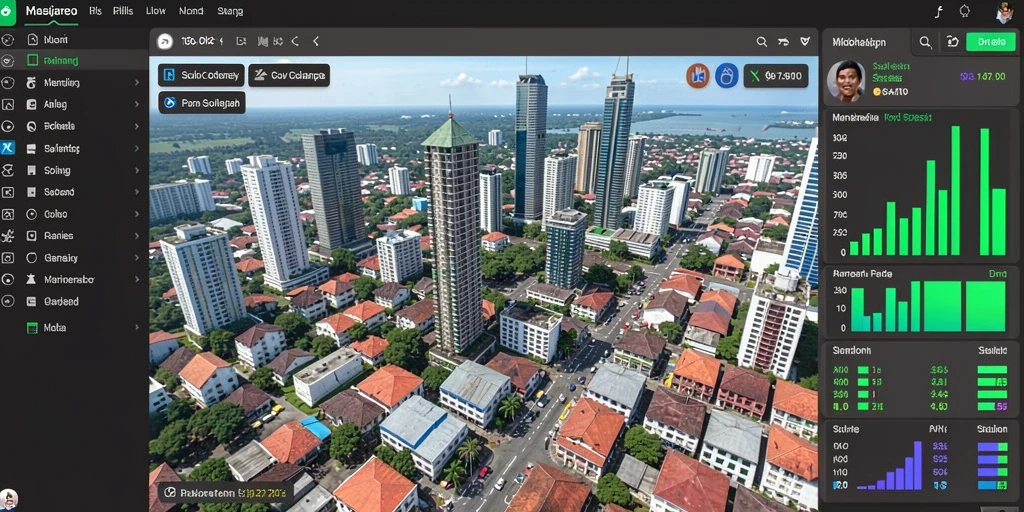Viewport: 1024px width, 512px height.
Task: Open the Nond menu in the top bar
Action: [x=191, y=11]
